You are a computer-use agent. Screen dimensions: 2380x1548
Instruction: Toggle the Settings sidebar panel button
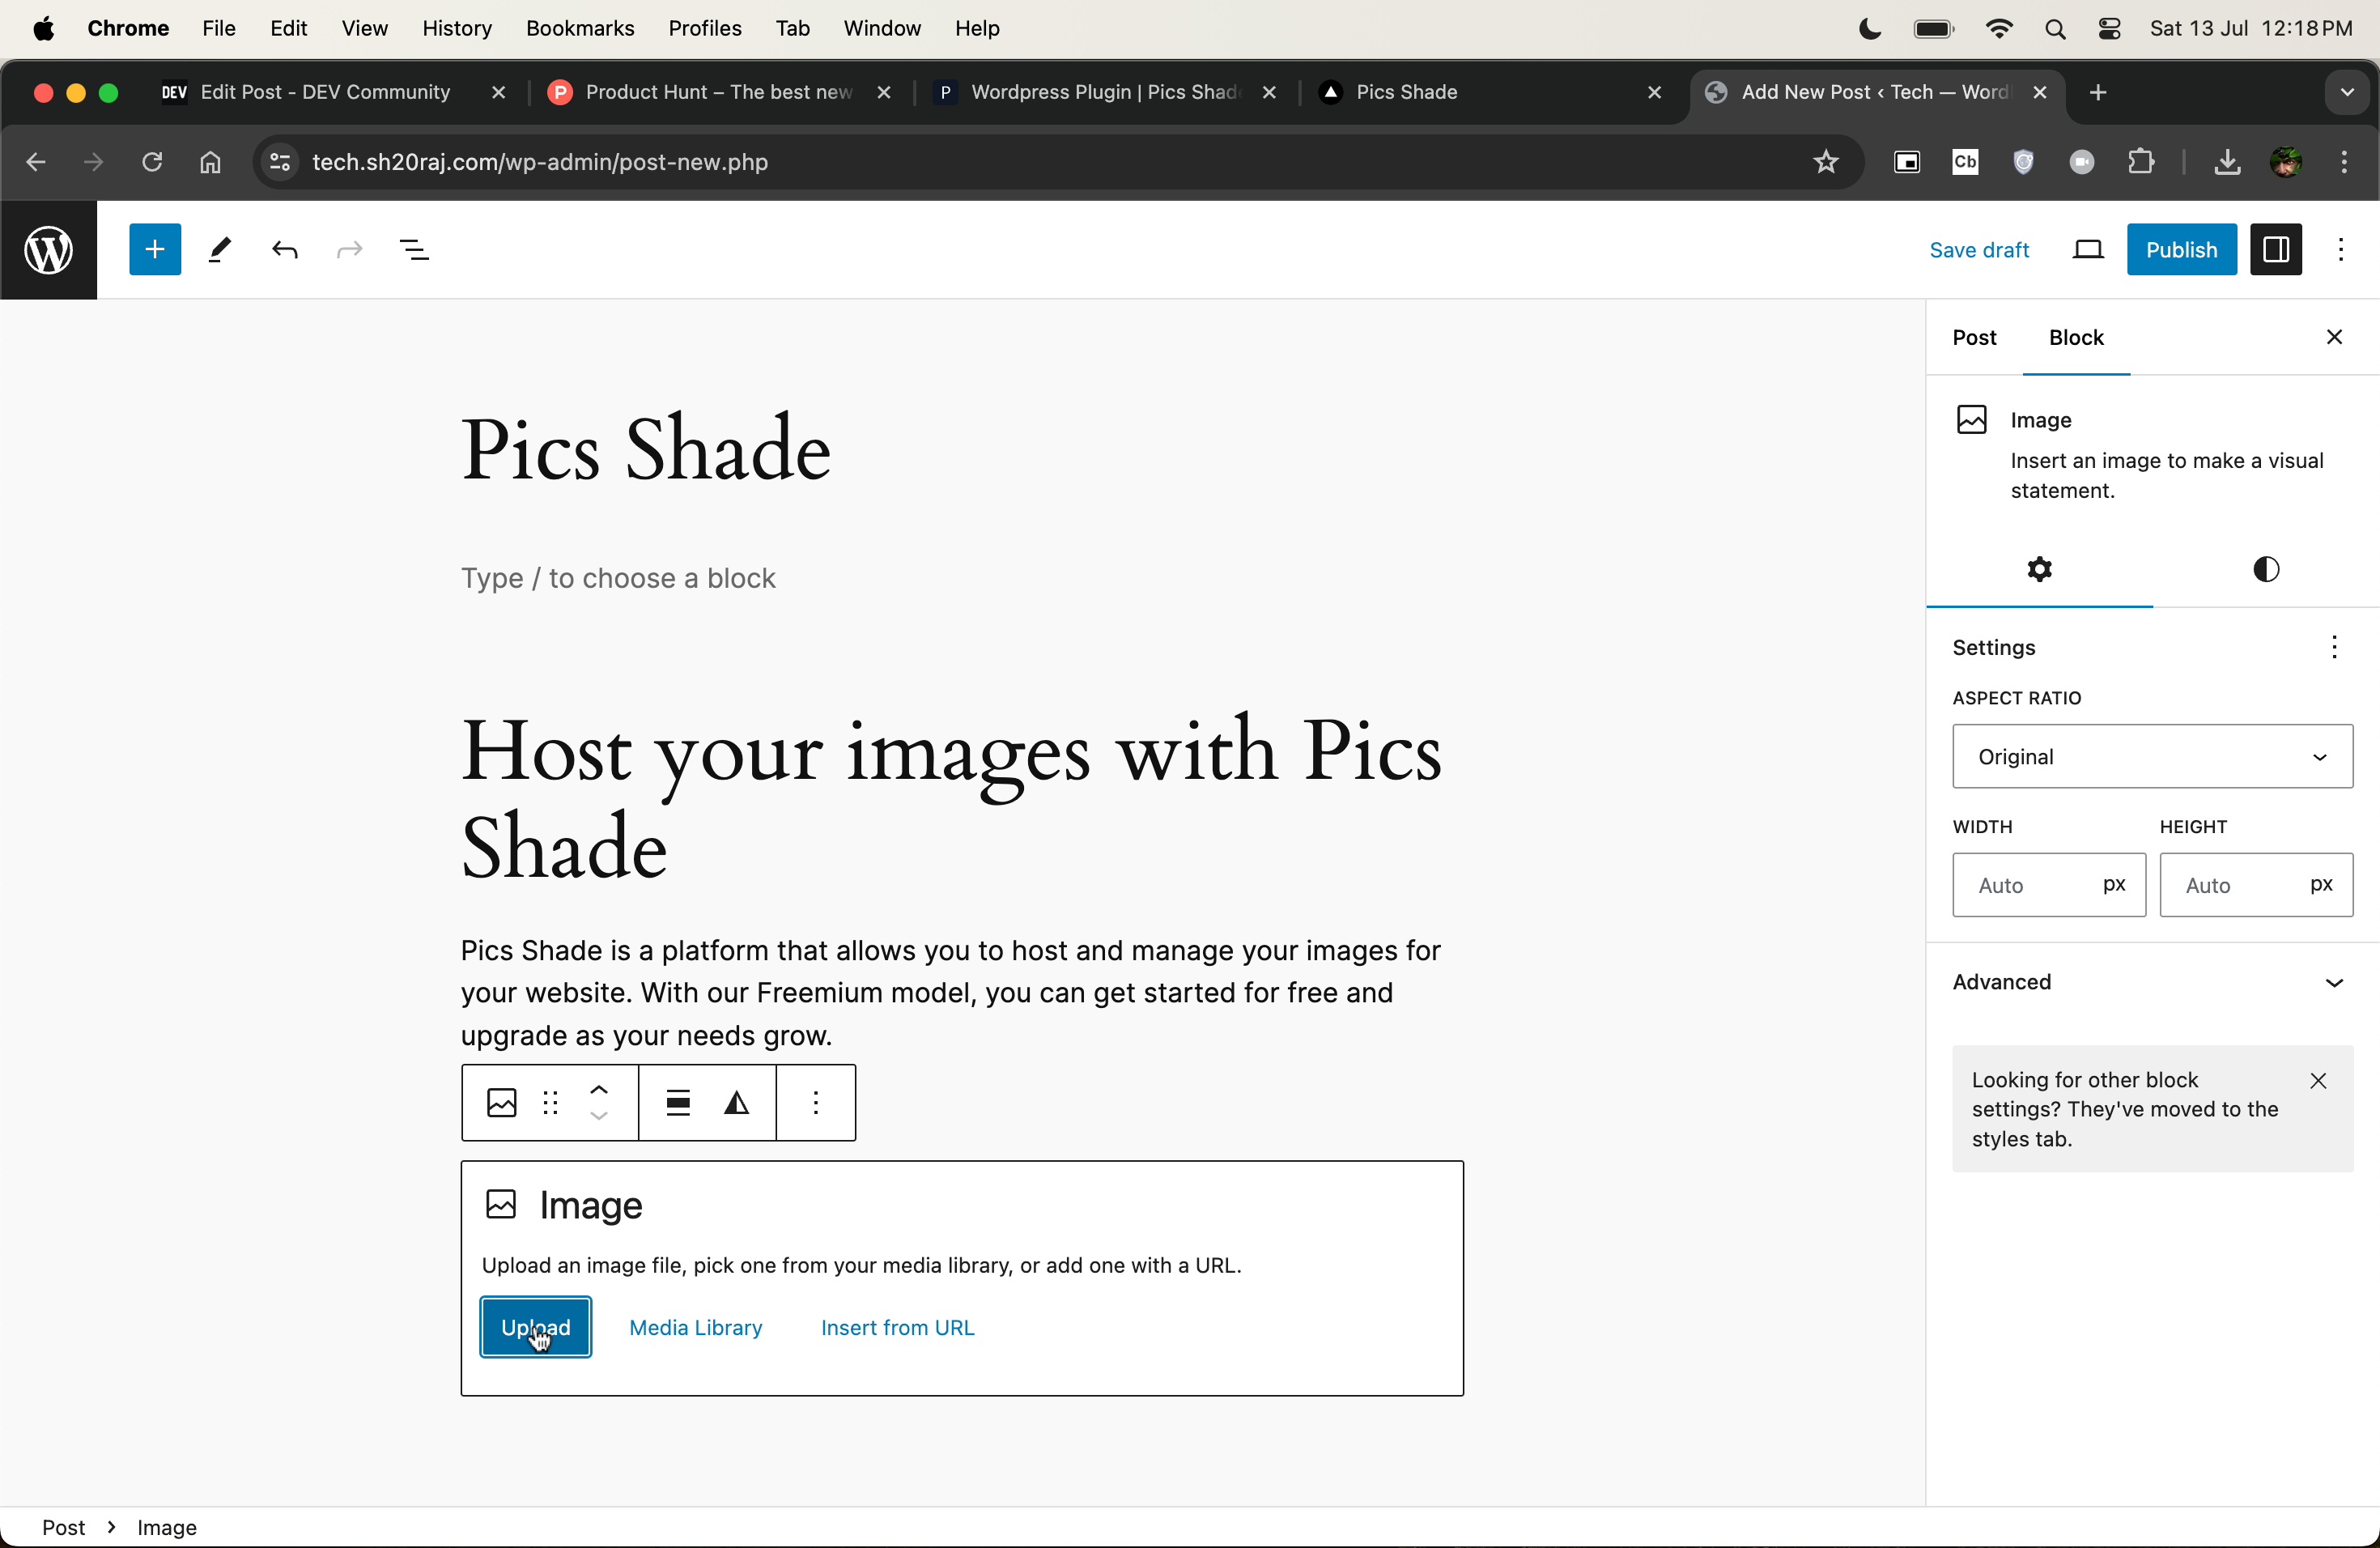tap(2276, 250)
